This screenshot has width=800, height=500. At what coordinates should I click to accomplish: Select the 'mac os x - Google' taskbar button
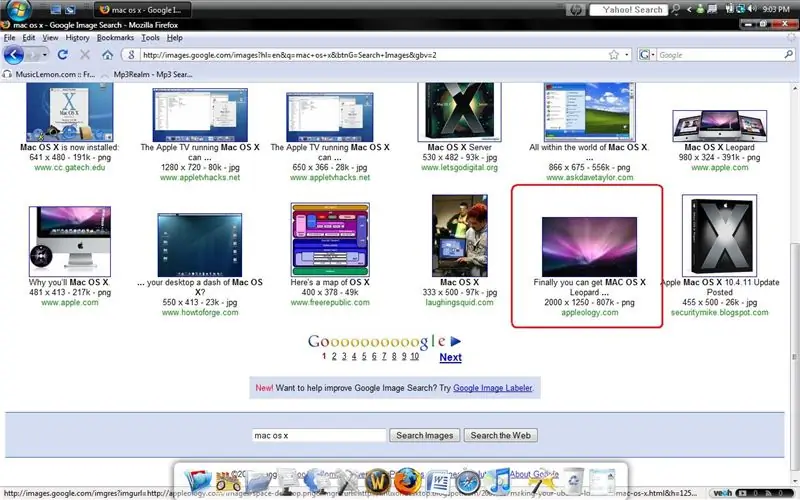pyautogui.click(x=143, y=9)
